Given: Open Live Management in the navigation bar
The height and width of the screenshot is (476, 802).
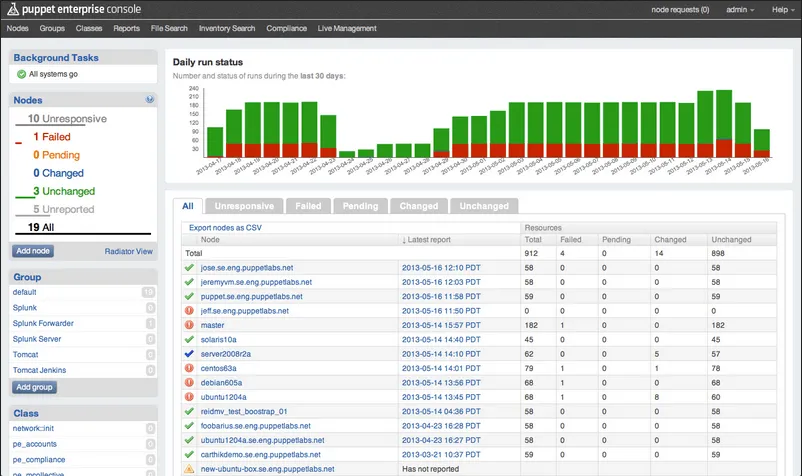Looking at the screenshot, I should click(x=347, y=29).
